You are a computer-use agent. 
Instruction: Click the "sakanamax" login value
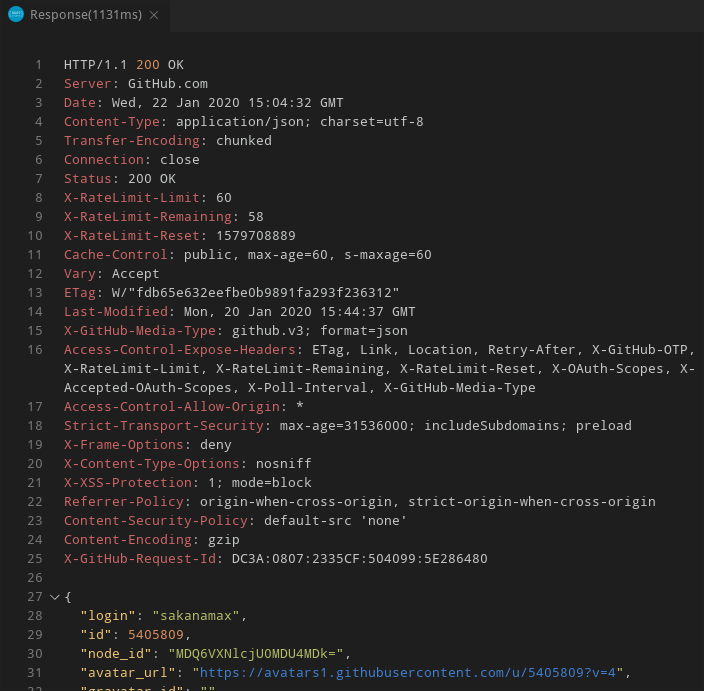click(196, 616)
